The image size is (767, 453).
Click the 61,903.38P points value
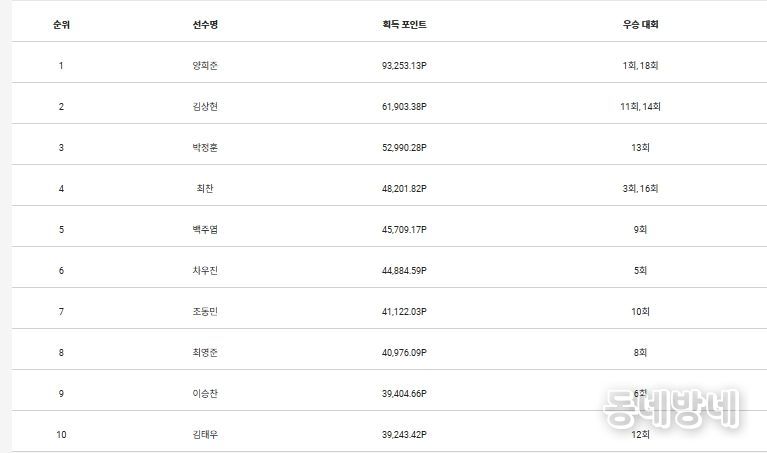(x=397, y=107)
